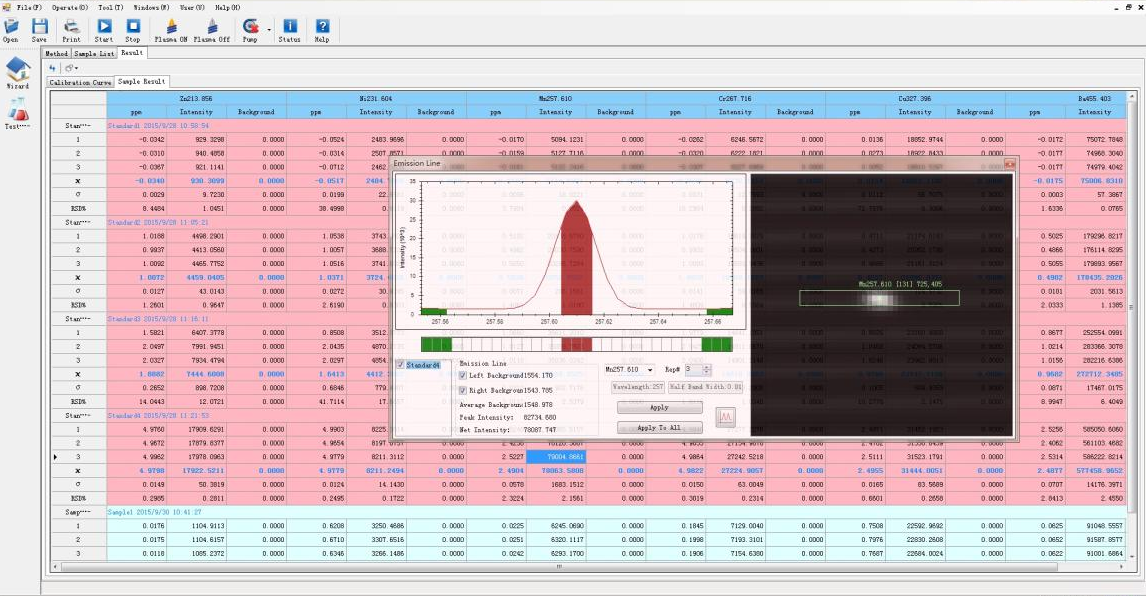Click the Ni231.604 column header
Screen dimensions: 1146x596
click(376, 98)
